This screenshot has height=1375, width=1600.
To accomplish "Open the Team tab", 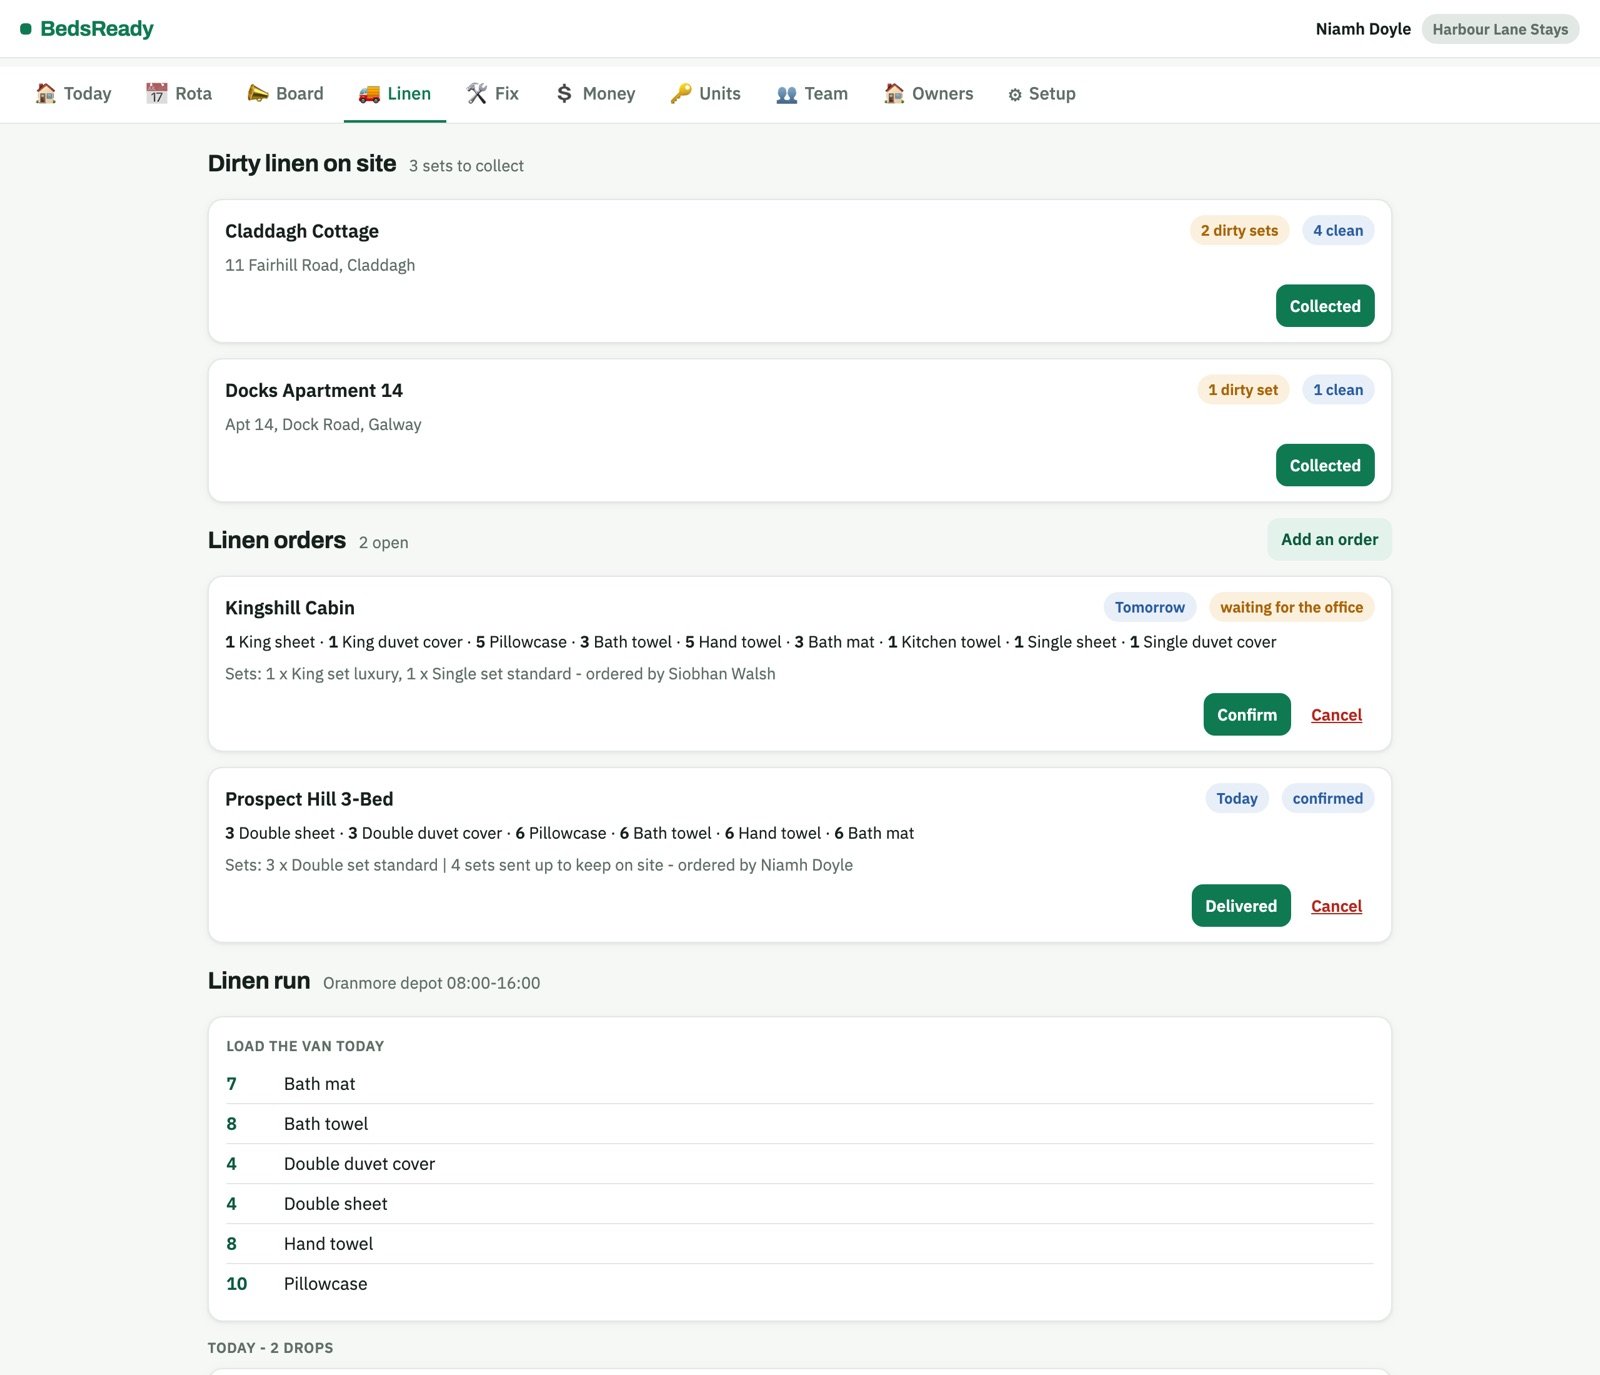I will point(812,93).
